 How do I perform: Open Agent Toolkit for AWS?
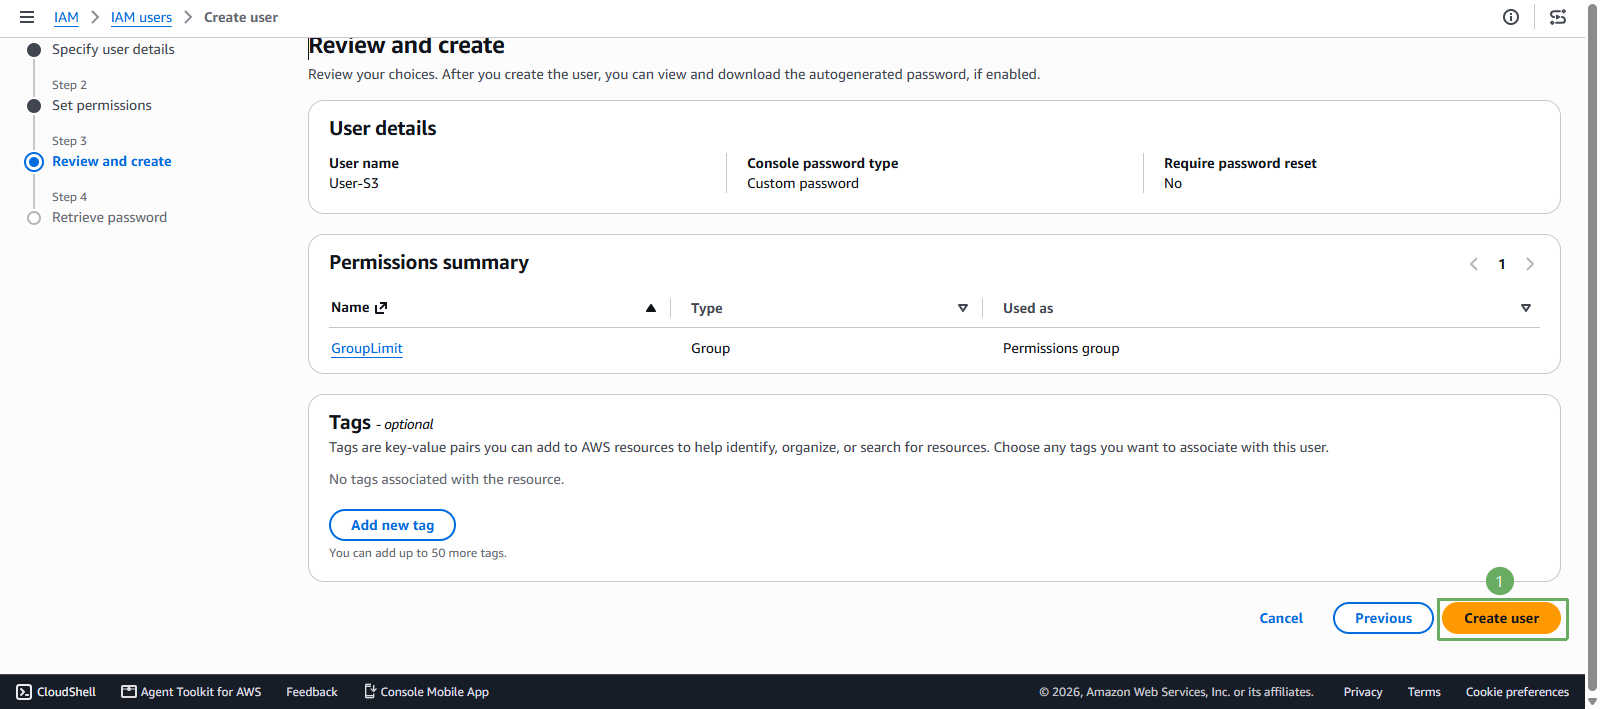point(191,692)
